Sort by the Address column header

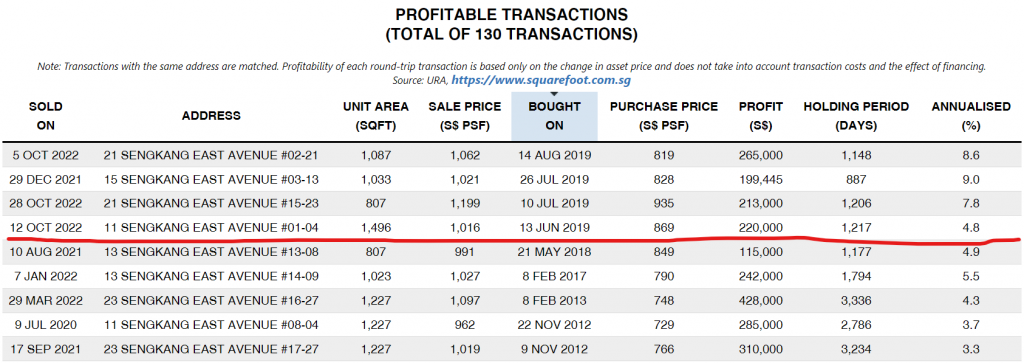tap(211, 116)
